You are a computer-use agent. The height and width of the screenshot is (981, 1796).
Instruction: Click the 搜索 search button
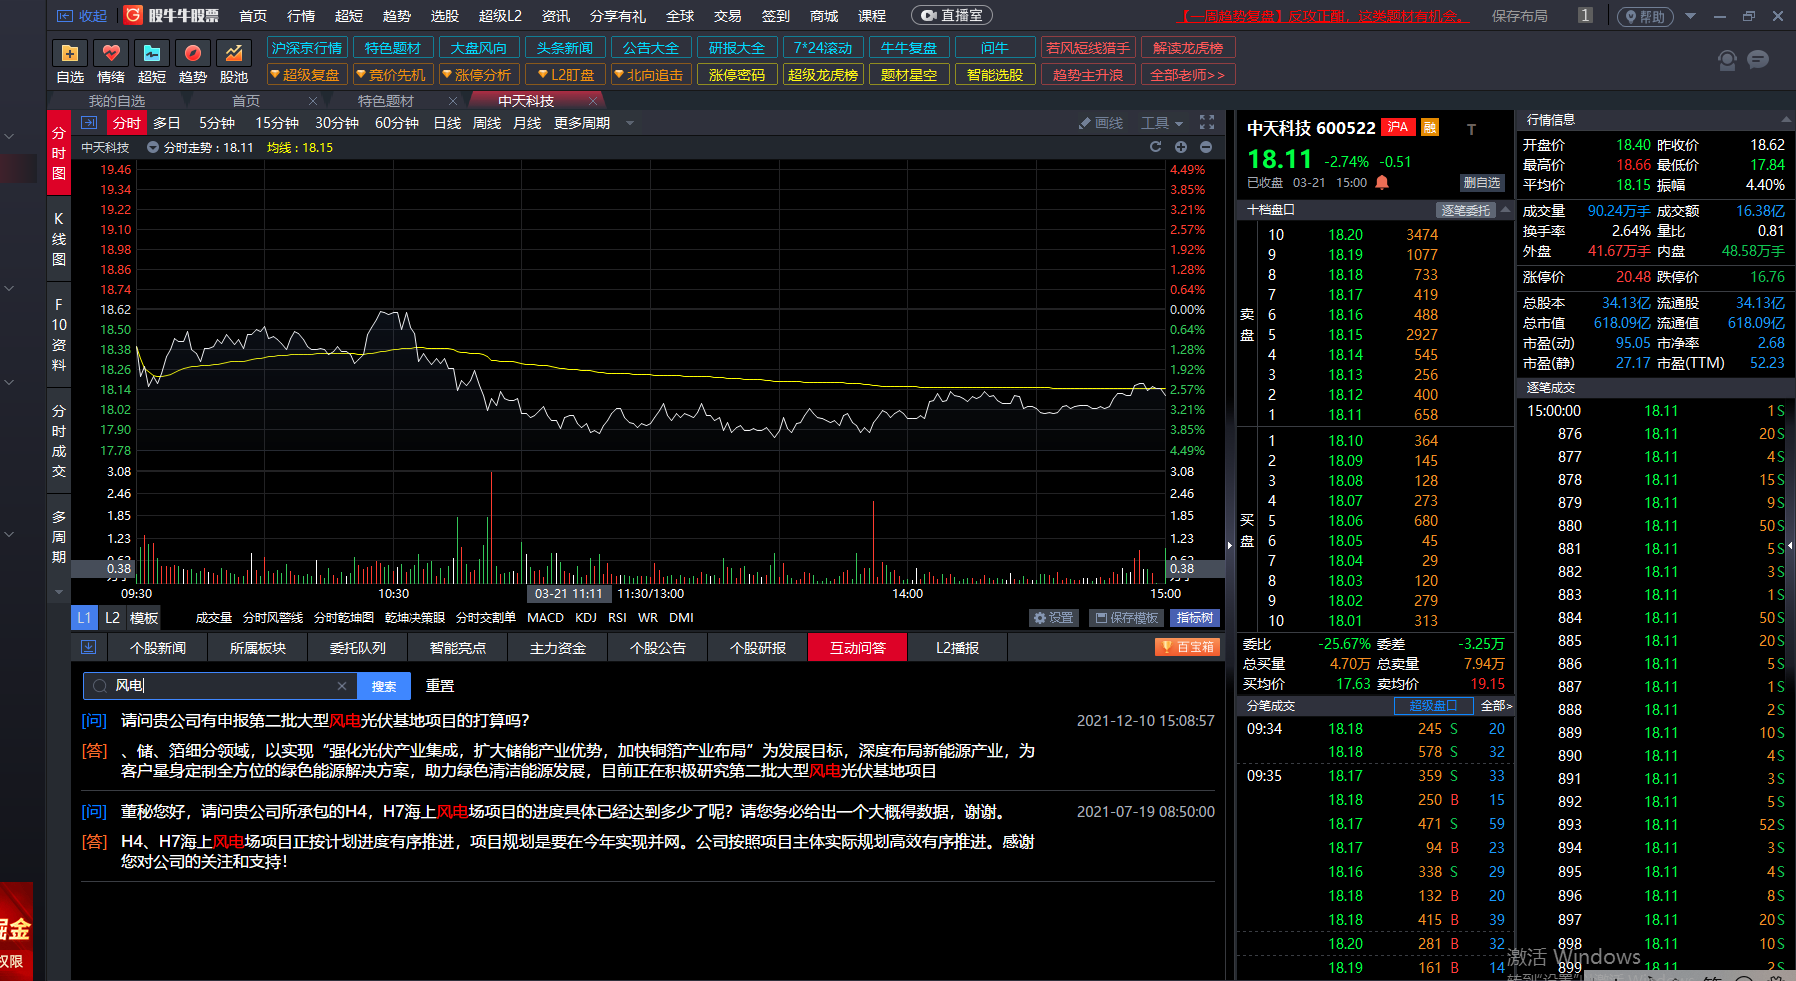point(384,686)
